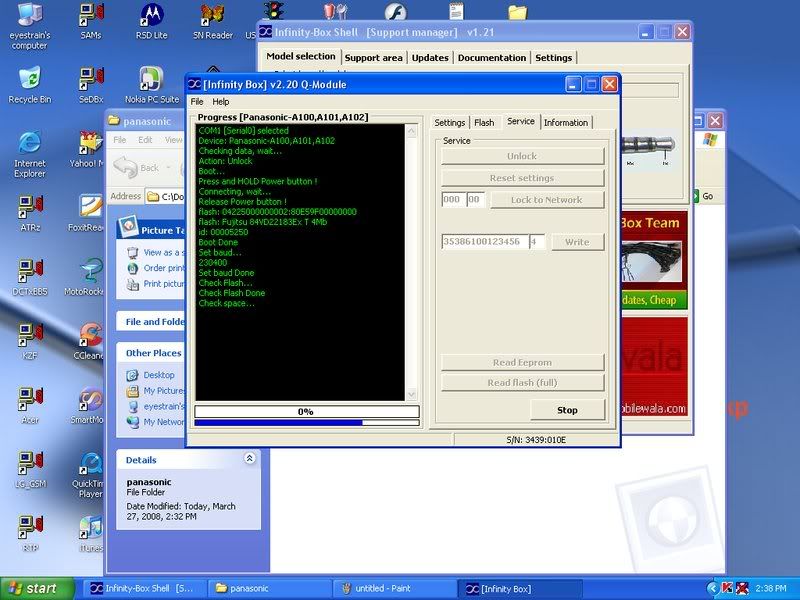Viewport: 800px width, 600px height.
Task: Switch to the Flash tab
Action: 484,122
